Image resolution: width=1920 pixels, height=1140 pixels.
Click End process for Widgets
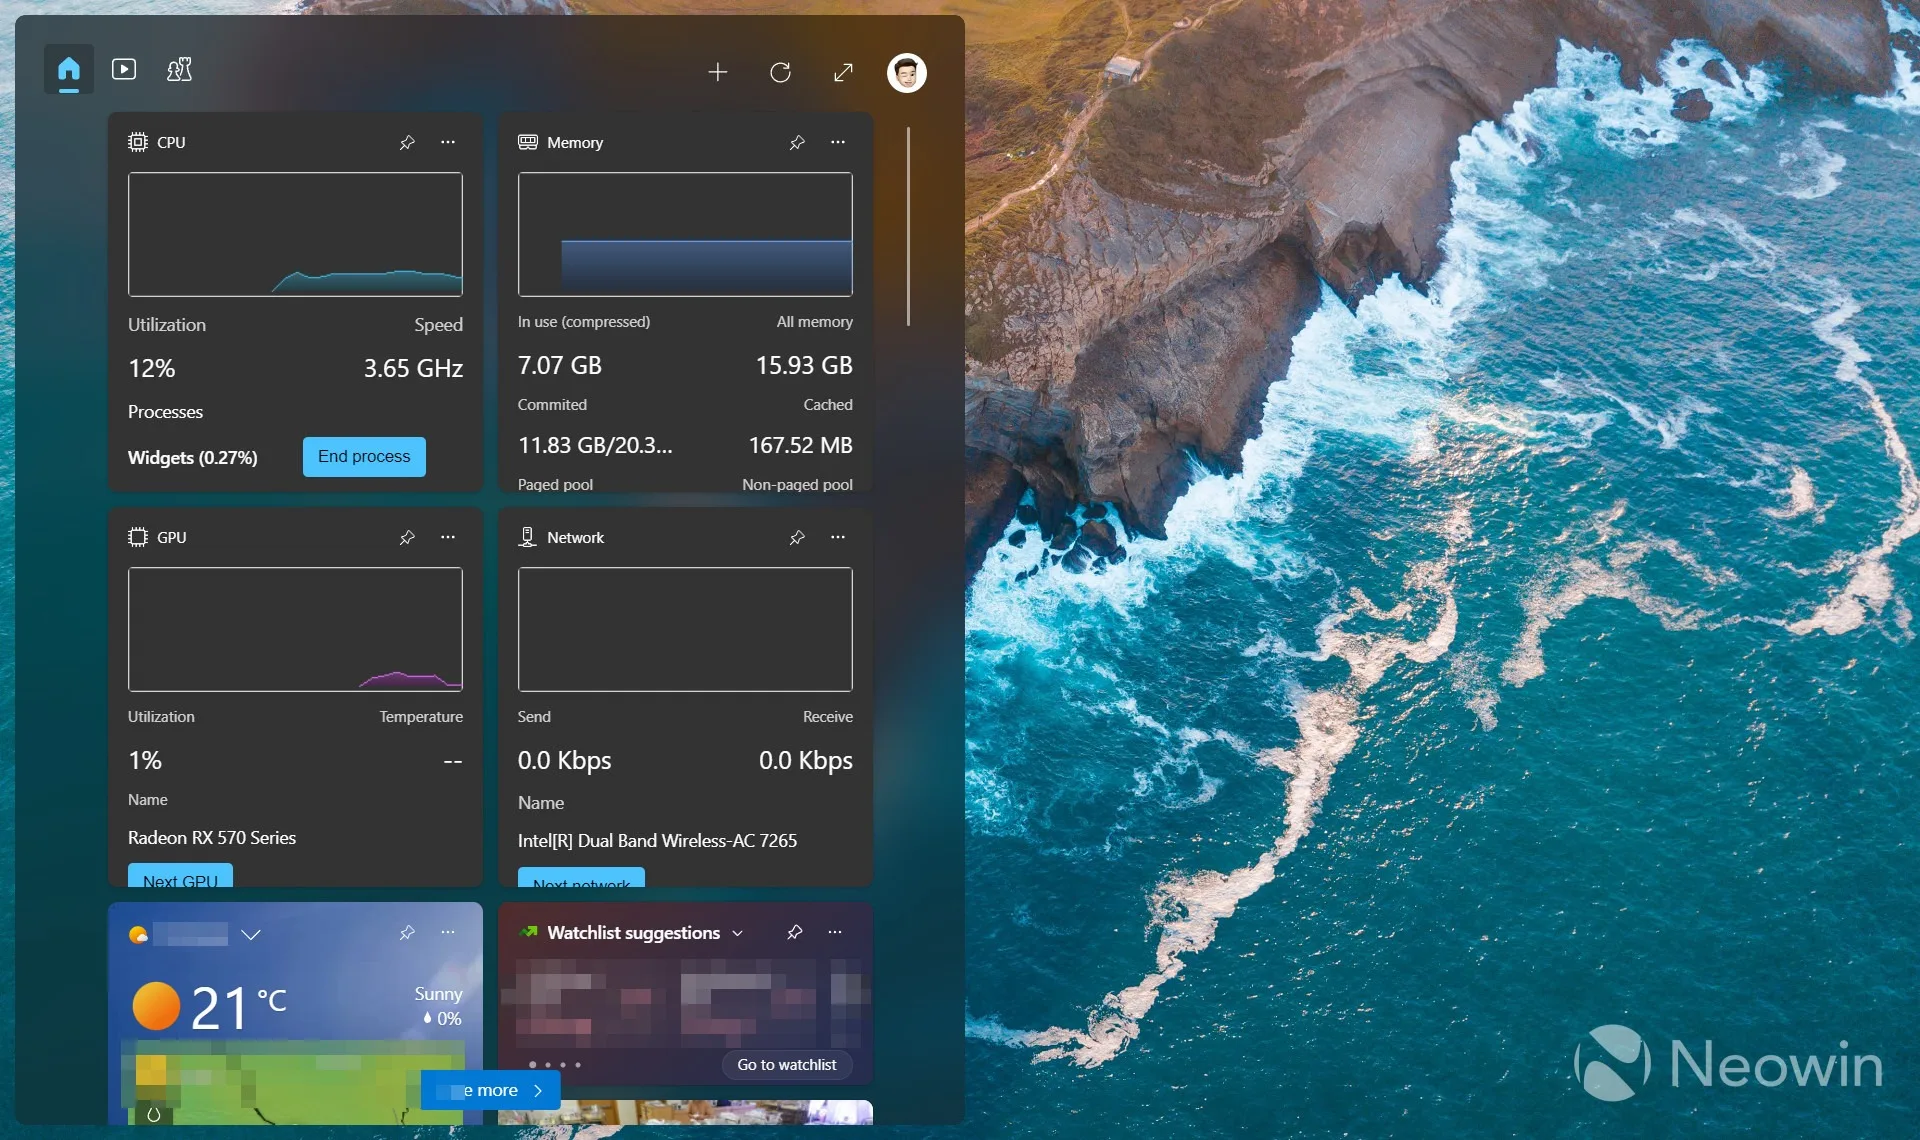coord(362,455)
